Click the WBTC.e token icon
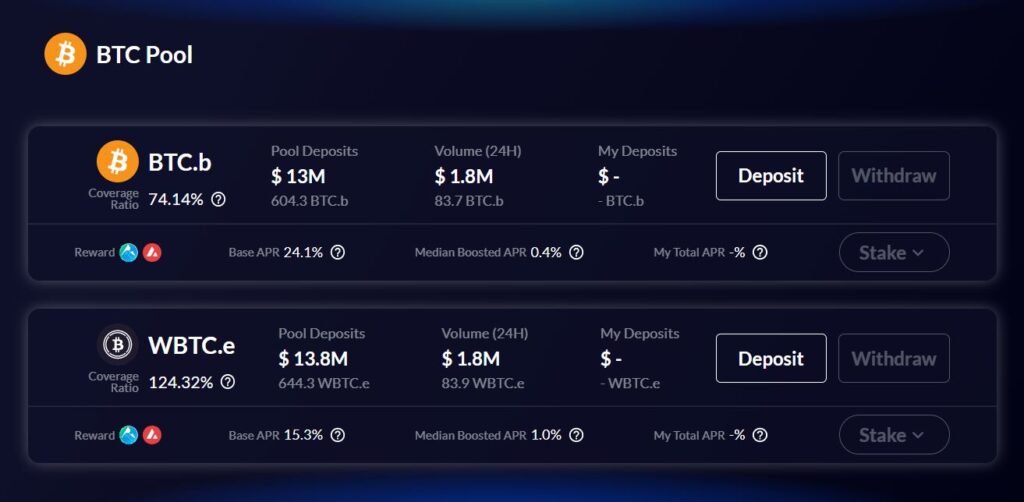 118,344
